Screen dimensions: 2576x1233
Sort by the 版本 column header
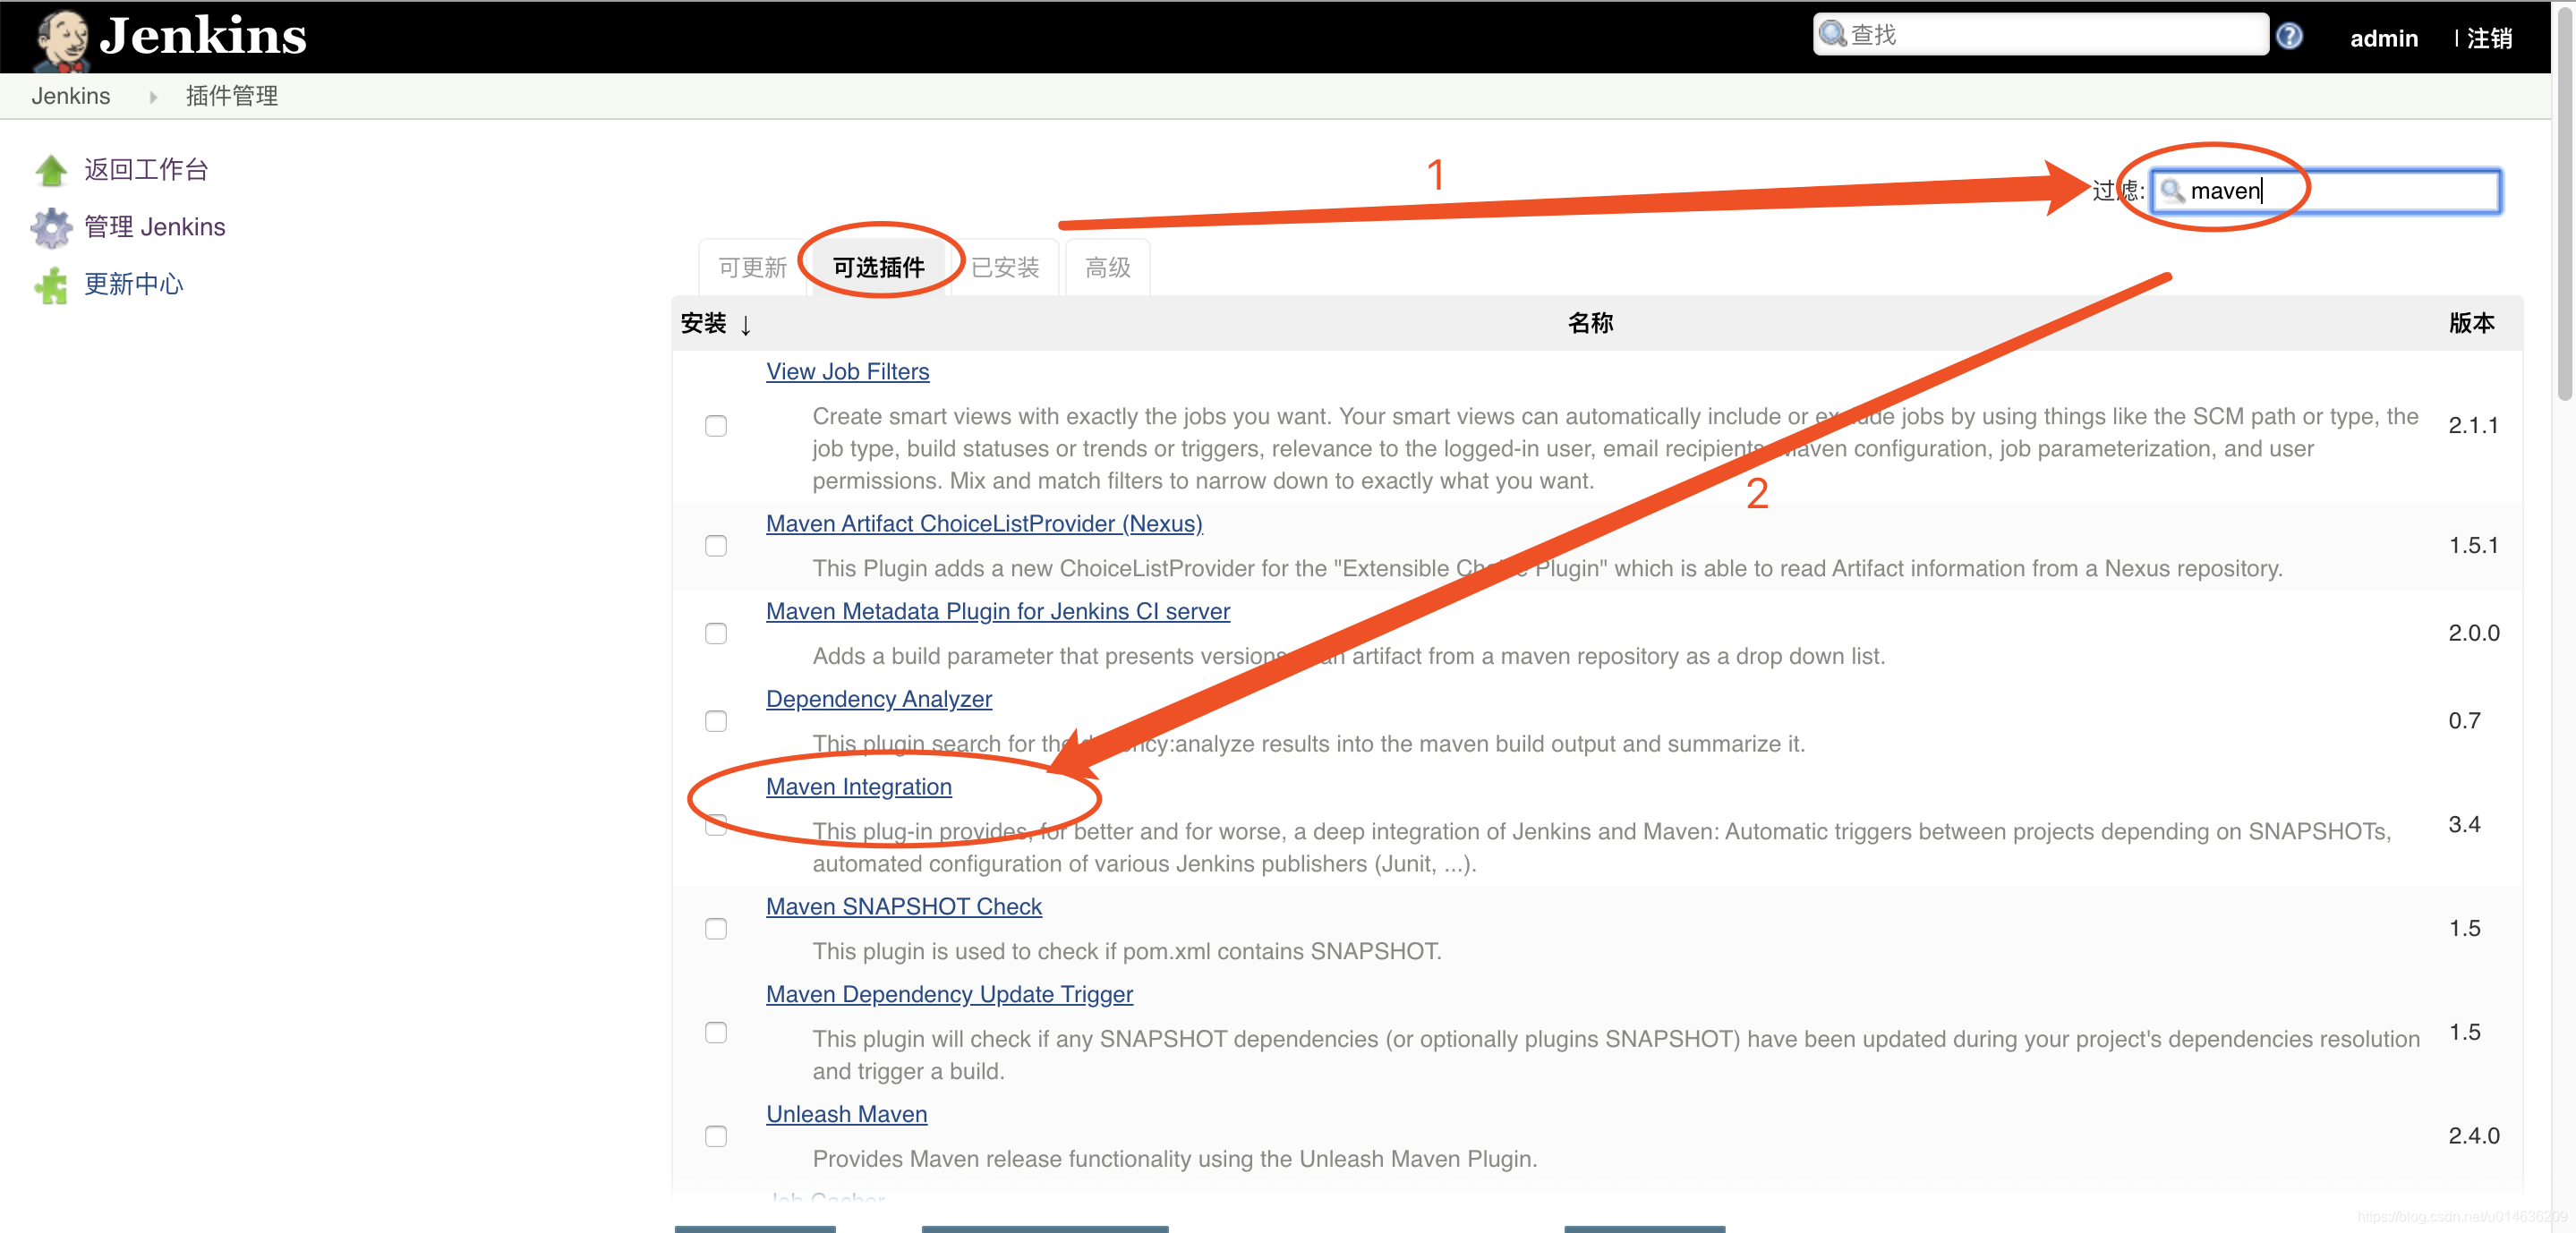coord(2472,324)
